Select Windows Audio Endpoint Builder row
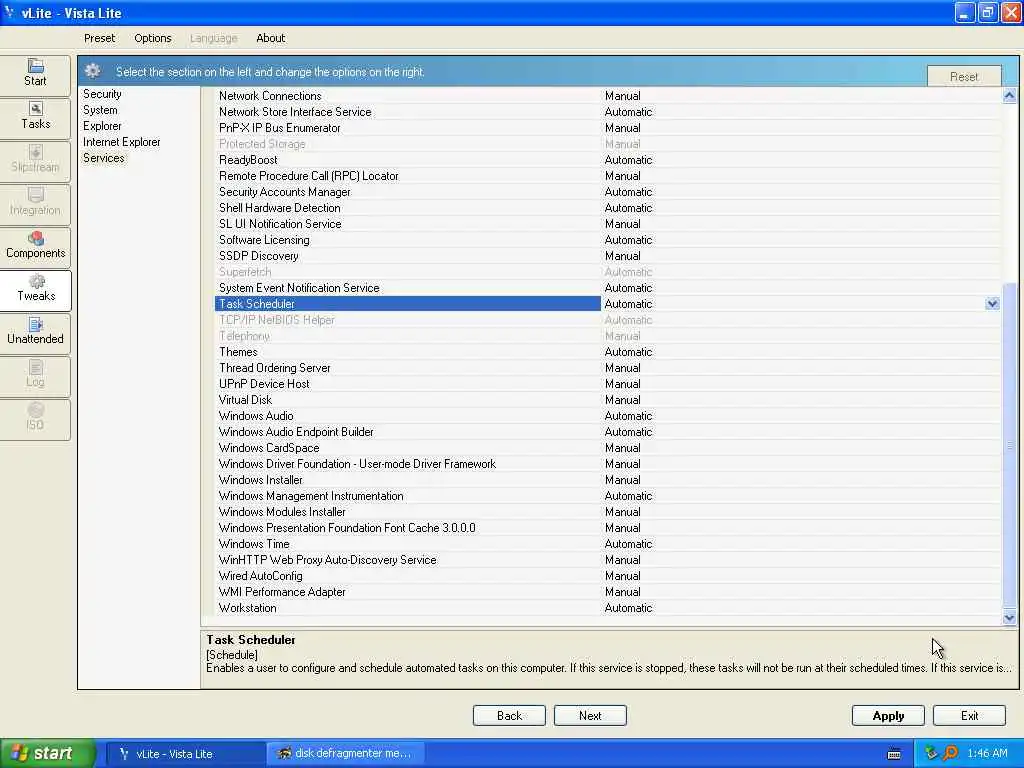The width and height of the screenshot is (1024, 768). [607, 432]
